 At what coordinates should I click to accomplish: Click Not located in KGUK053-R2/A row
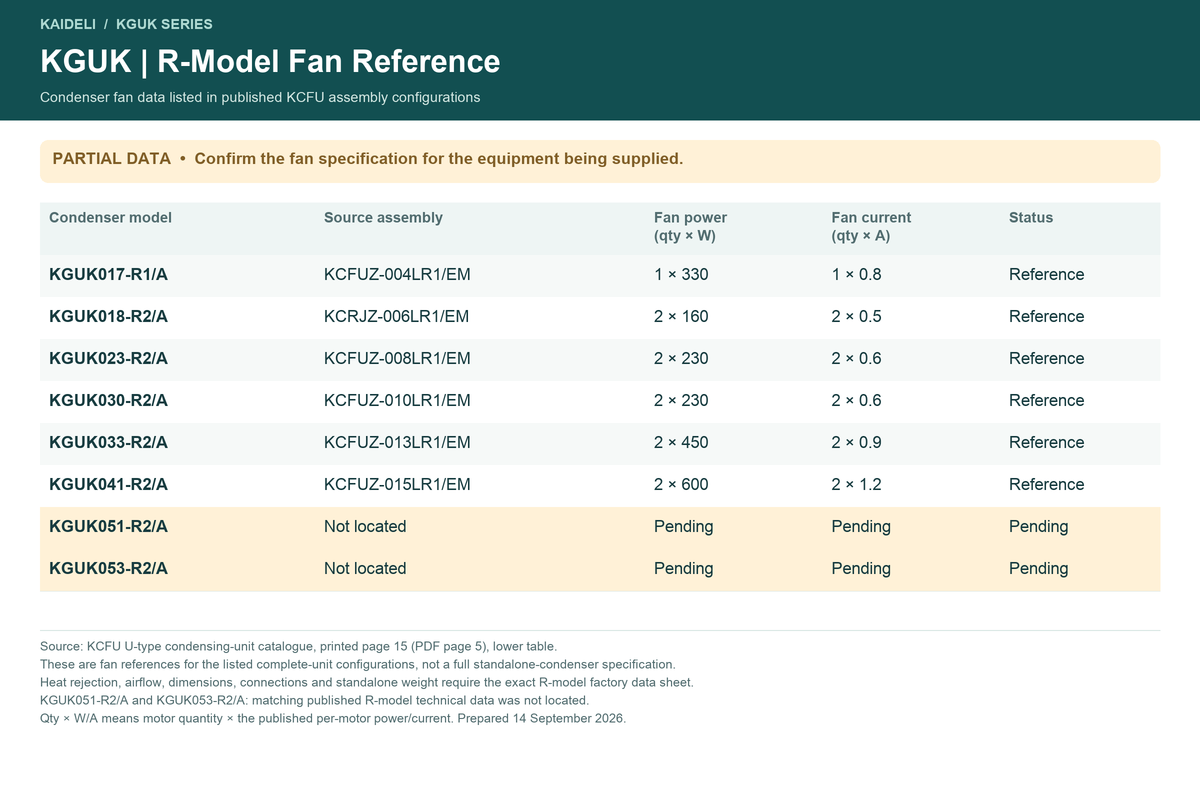(x=365, y=569)
